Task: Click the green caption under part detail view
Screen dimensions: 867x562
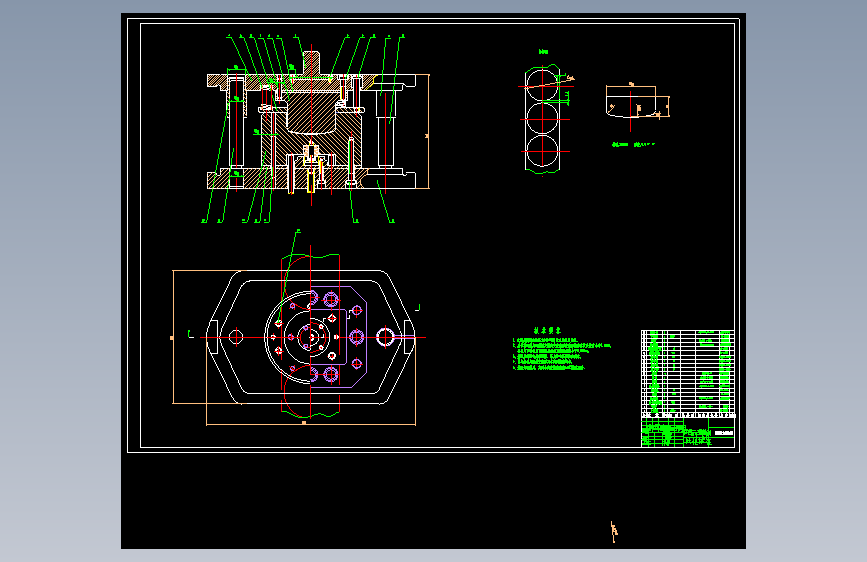Action: (x=633, y=144)
